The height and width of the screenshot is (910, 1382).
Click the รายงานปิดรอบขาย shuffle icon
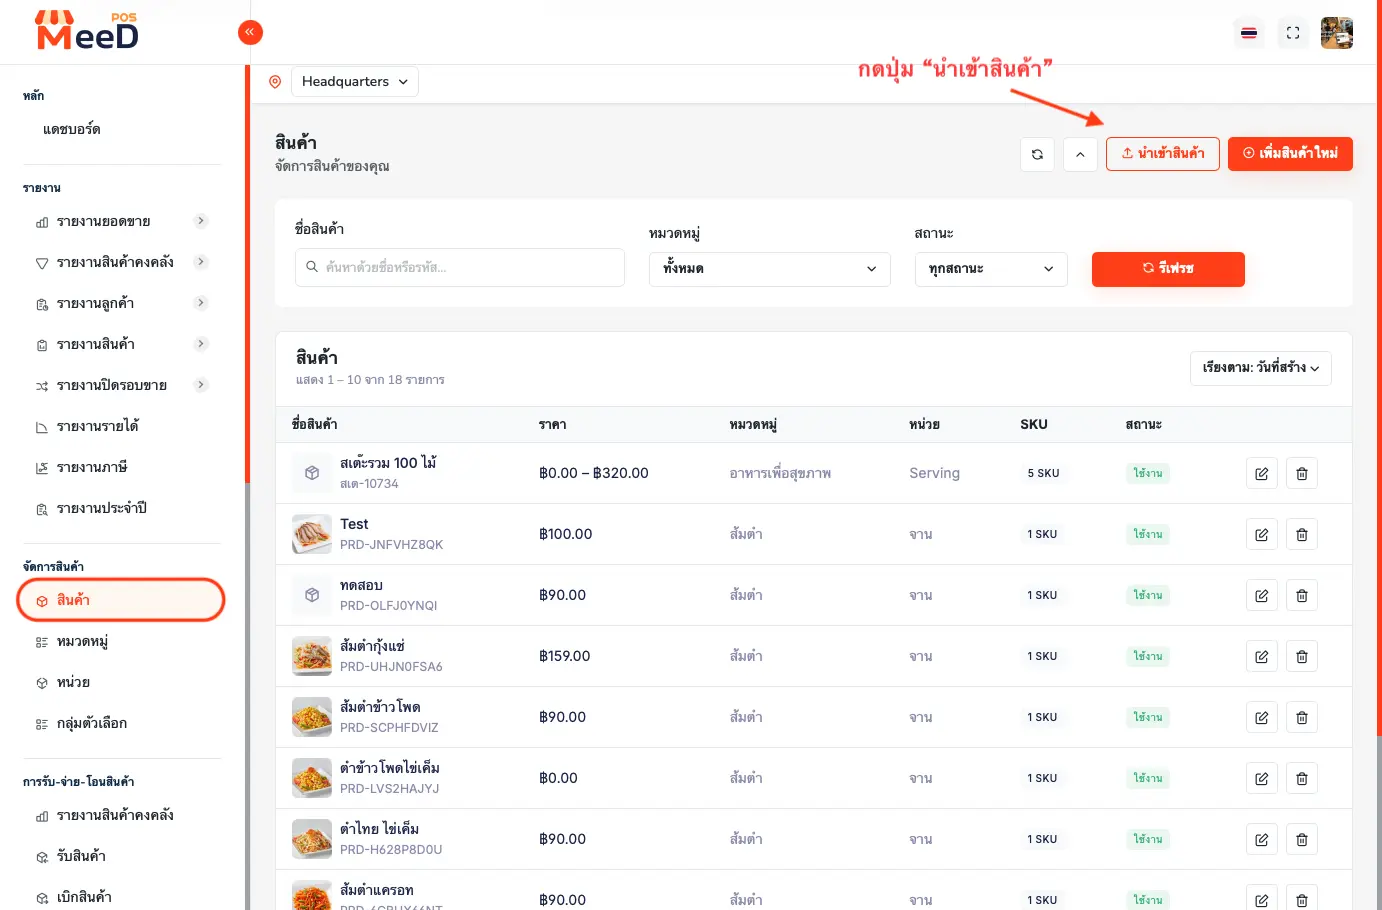[x=42, y=386]
